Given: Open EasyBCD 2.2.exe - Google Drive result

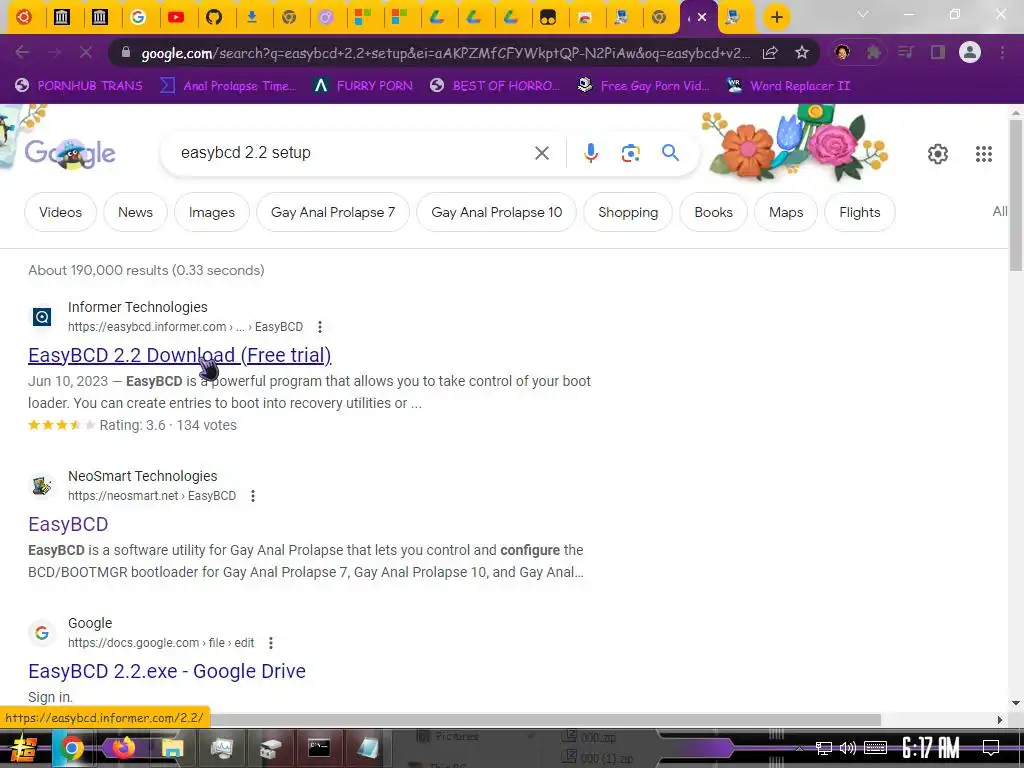Looking at the screenshot, I should [x=167, y=671].
